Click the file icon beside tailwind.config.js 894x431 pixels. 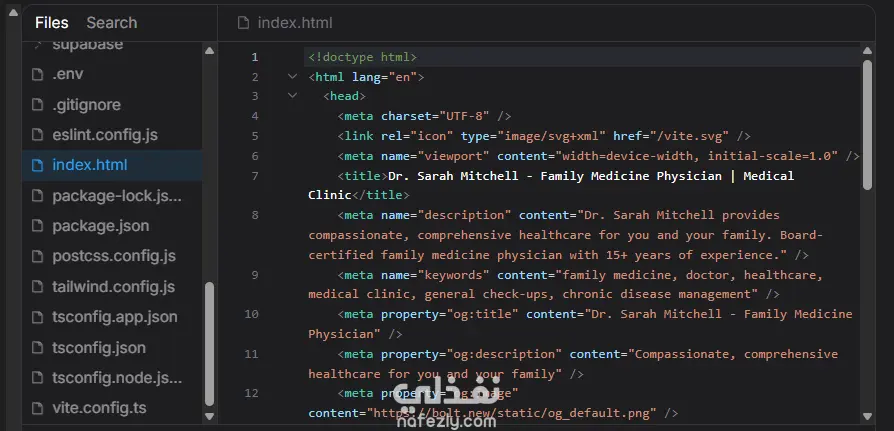pyautogui.click(x=38, y=287)
